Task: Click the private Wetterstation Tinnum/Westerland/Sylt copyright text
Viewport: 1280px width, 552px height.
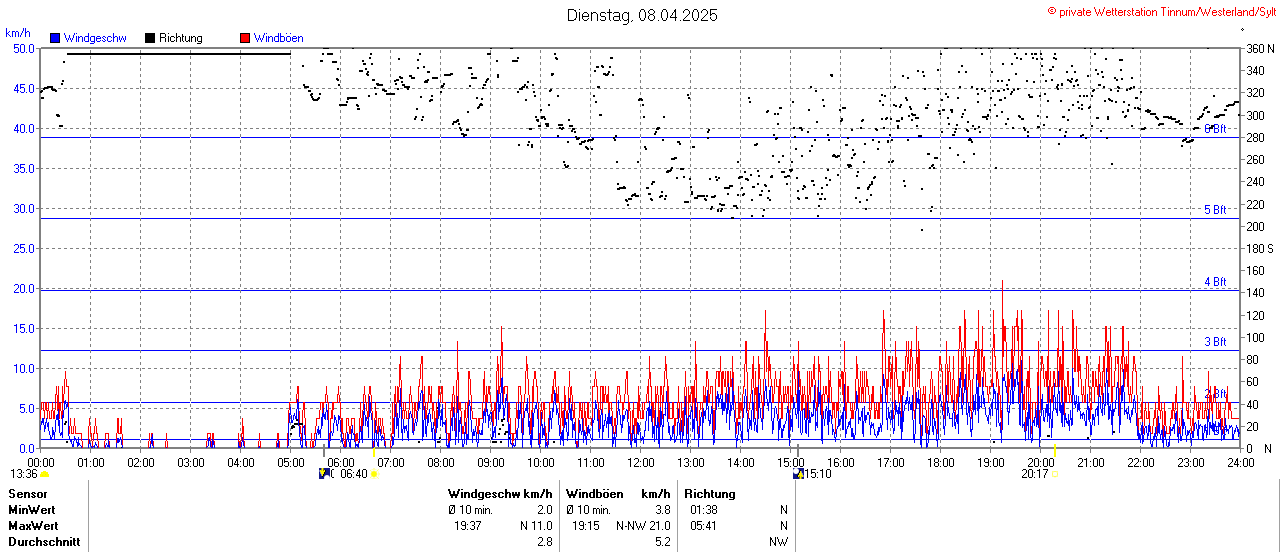Action: tap(1162, 11)
